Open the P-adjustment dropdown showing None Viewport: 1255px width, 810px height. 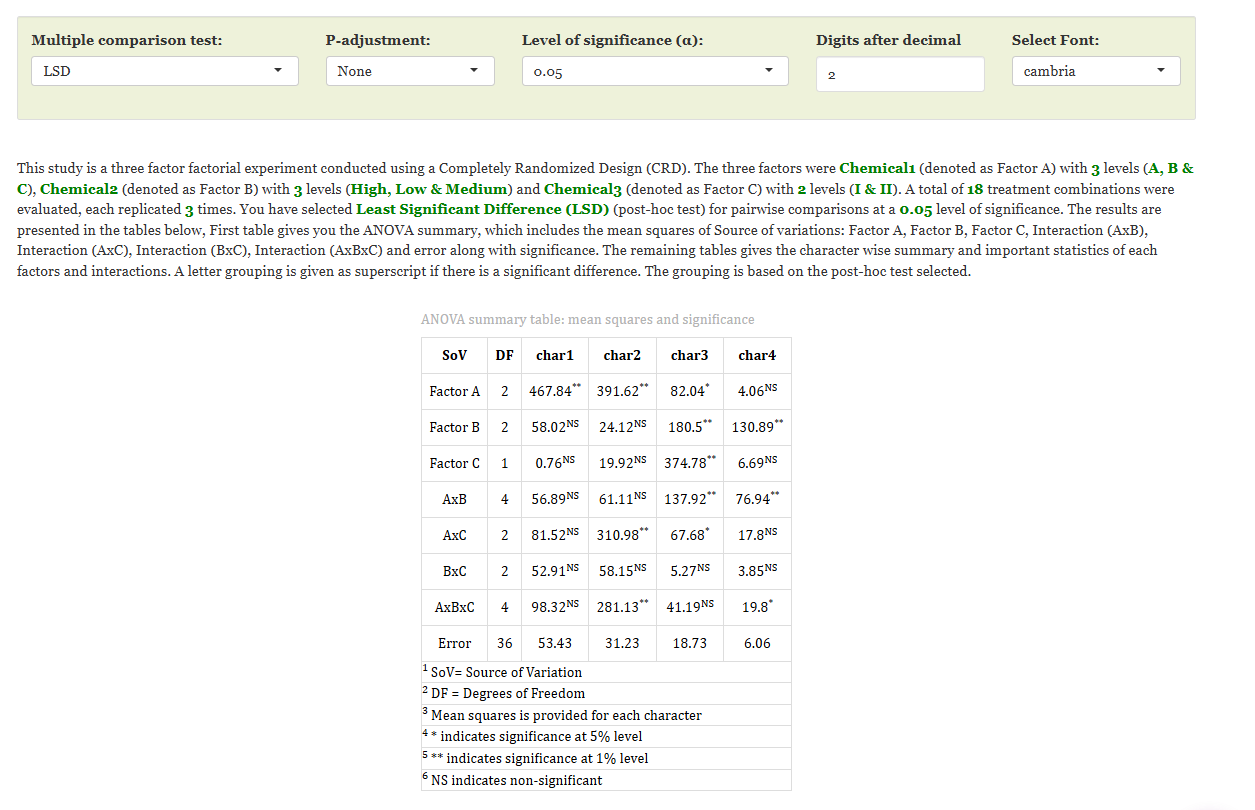pos(410,71)
